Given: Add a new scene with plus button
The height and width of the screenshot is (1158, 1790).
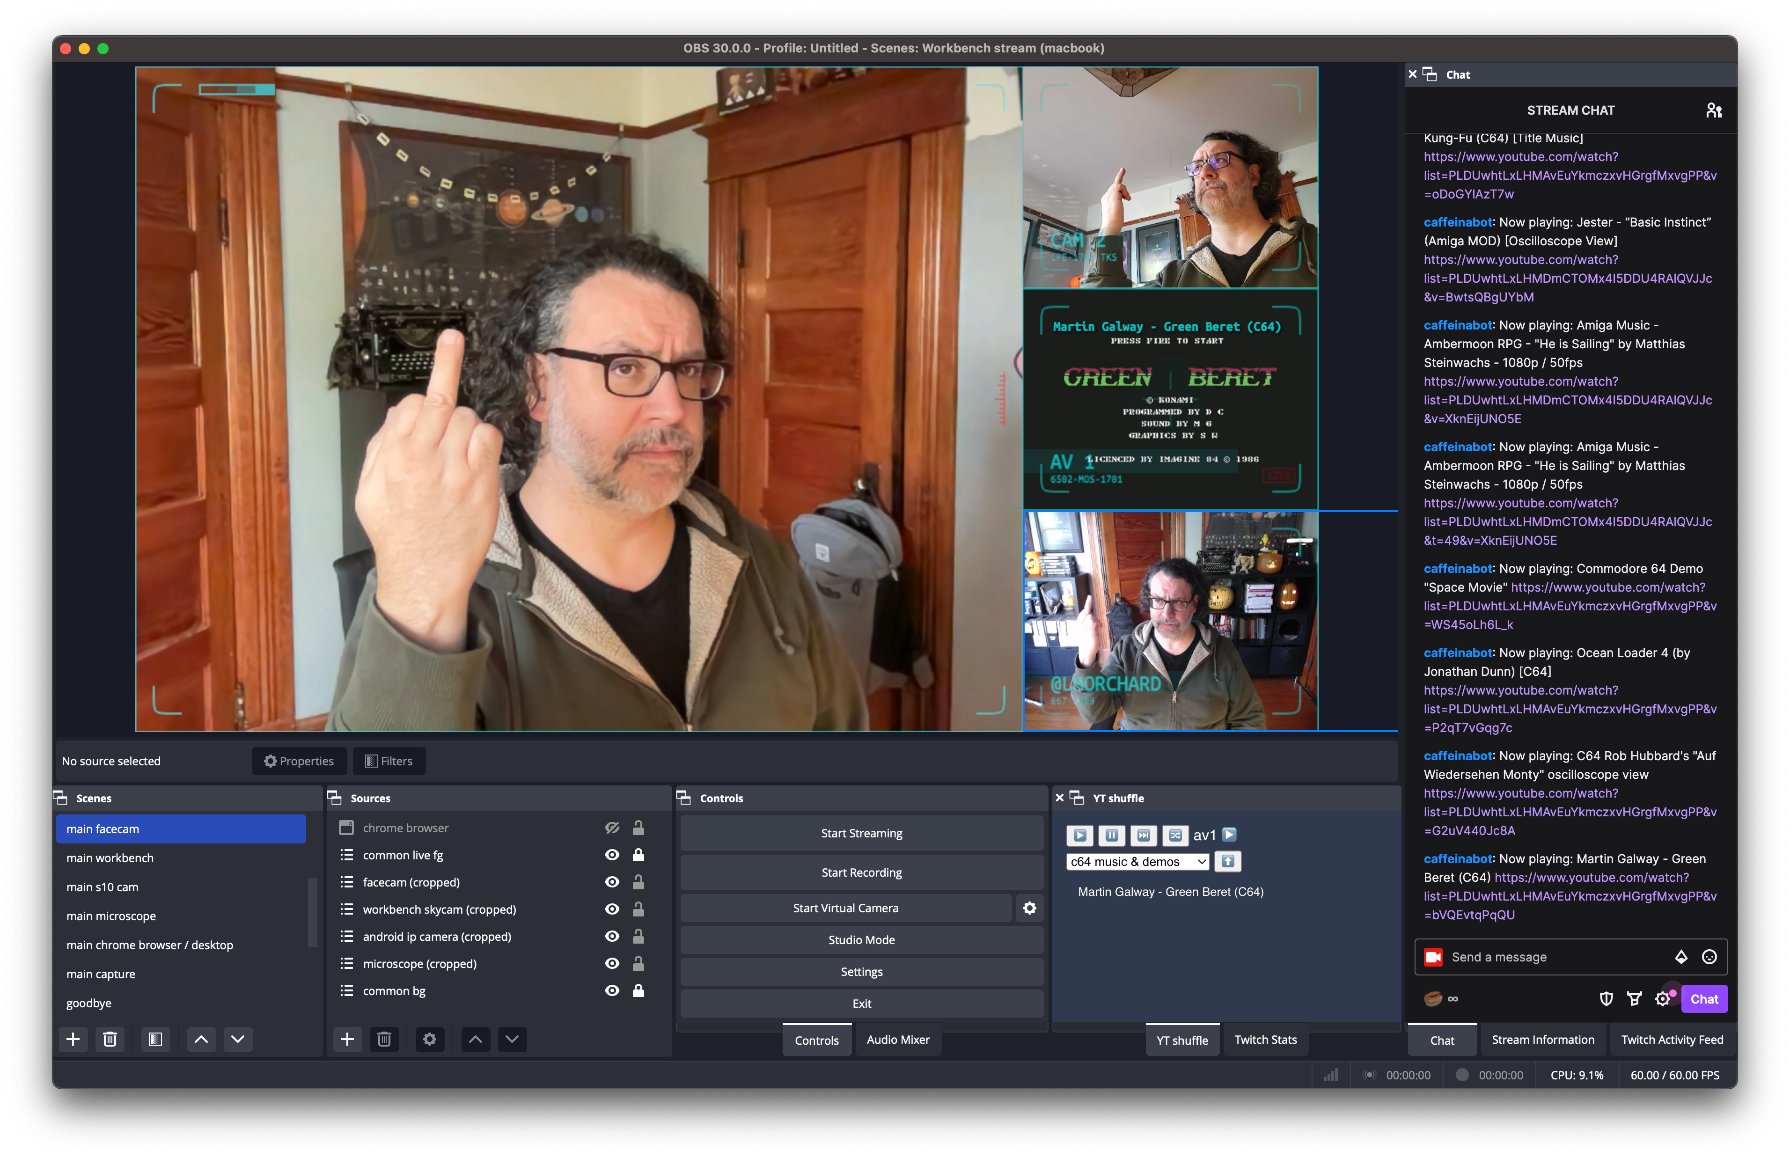Looking at the screenshot, I should [x=73, y=1039].
